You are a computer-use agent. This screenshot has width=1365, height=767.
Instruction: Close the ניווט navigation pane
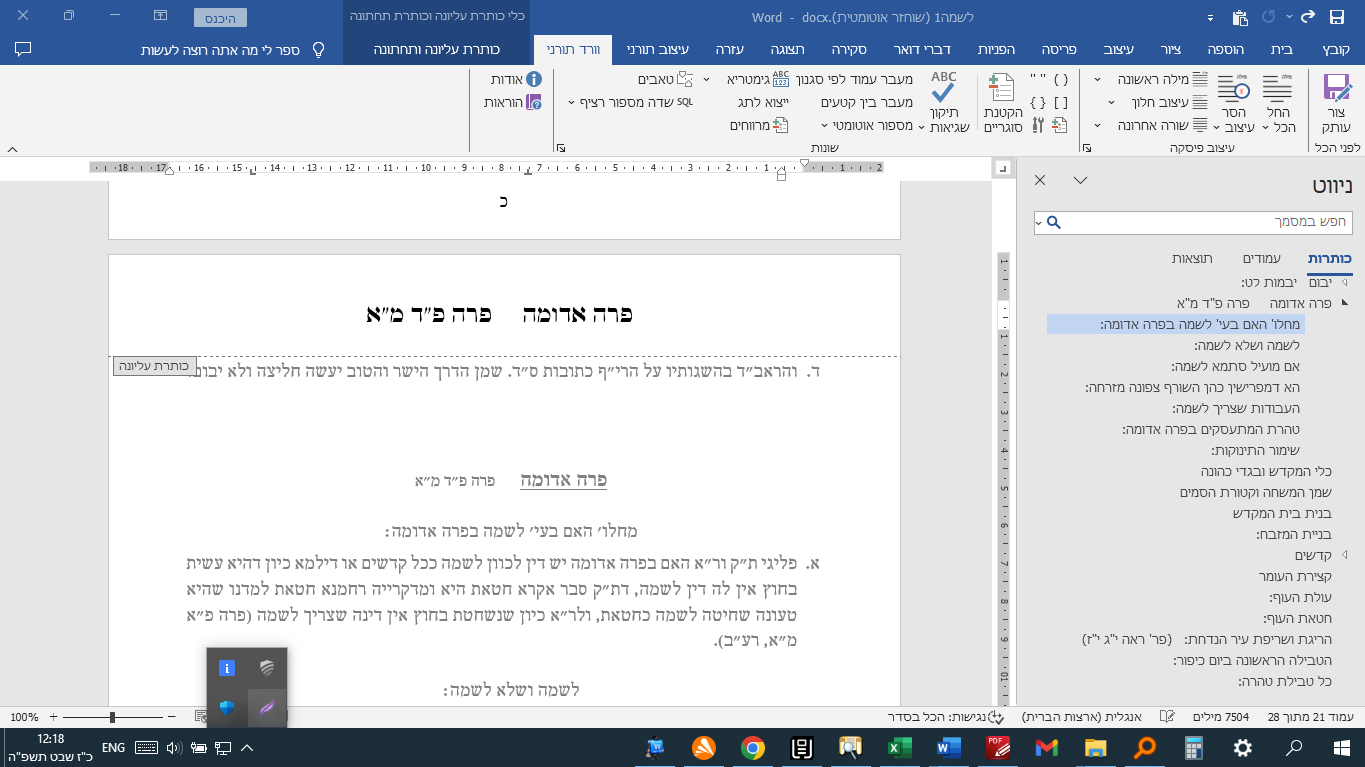tap(1040, 180)
